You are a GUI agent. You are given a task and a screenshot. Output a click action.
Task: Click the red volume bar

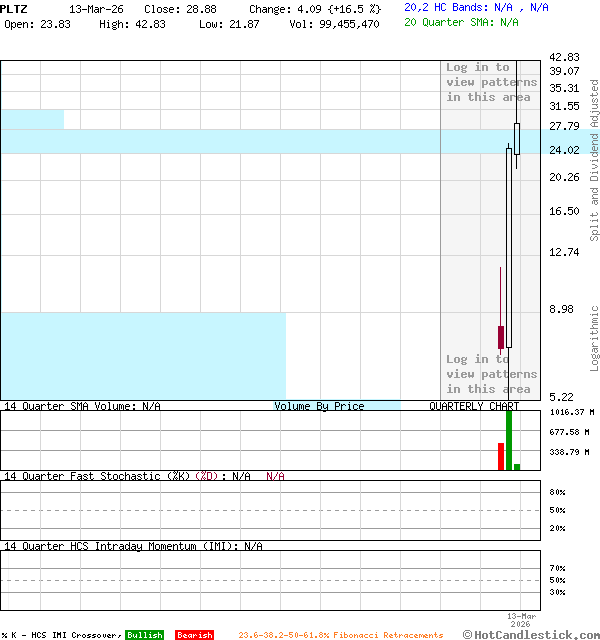tap(501, 456)
